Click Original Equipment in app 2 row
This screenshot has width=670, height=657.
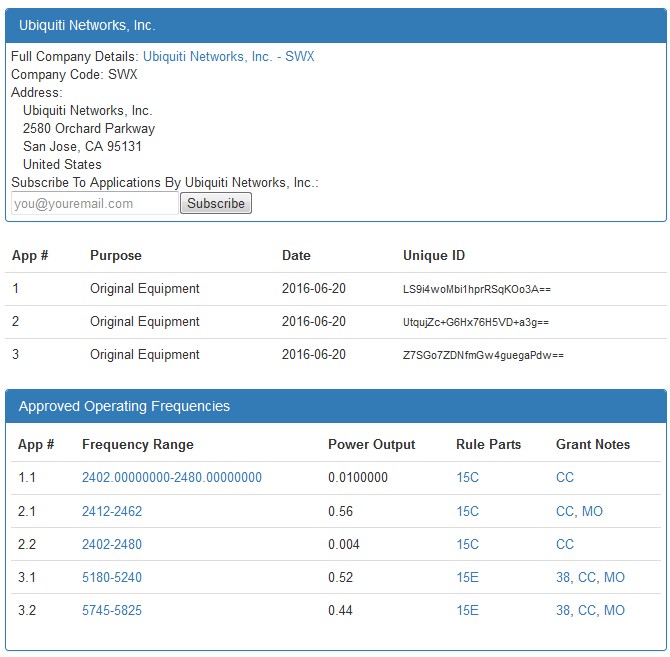(145, 322)
